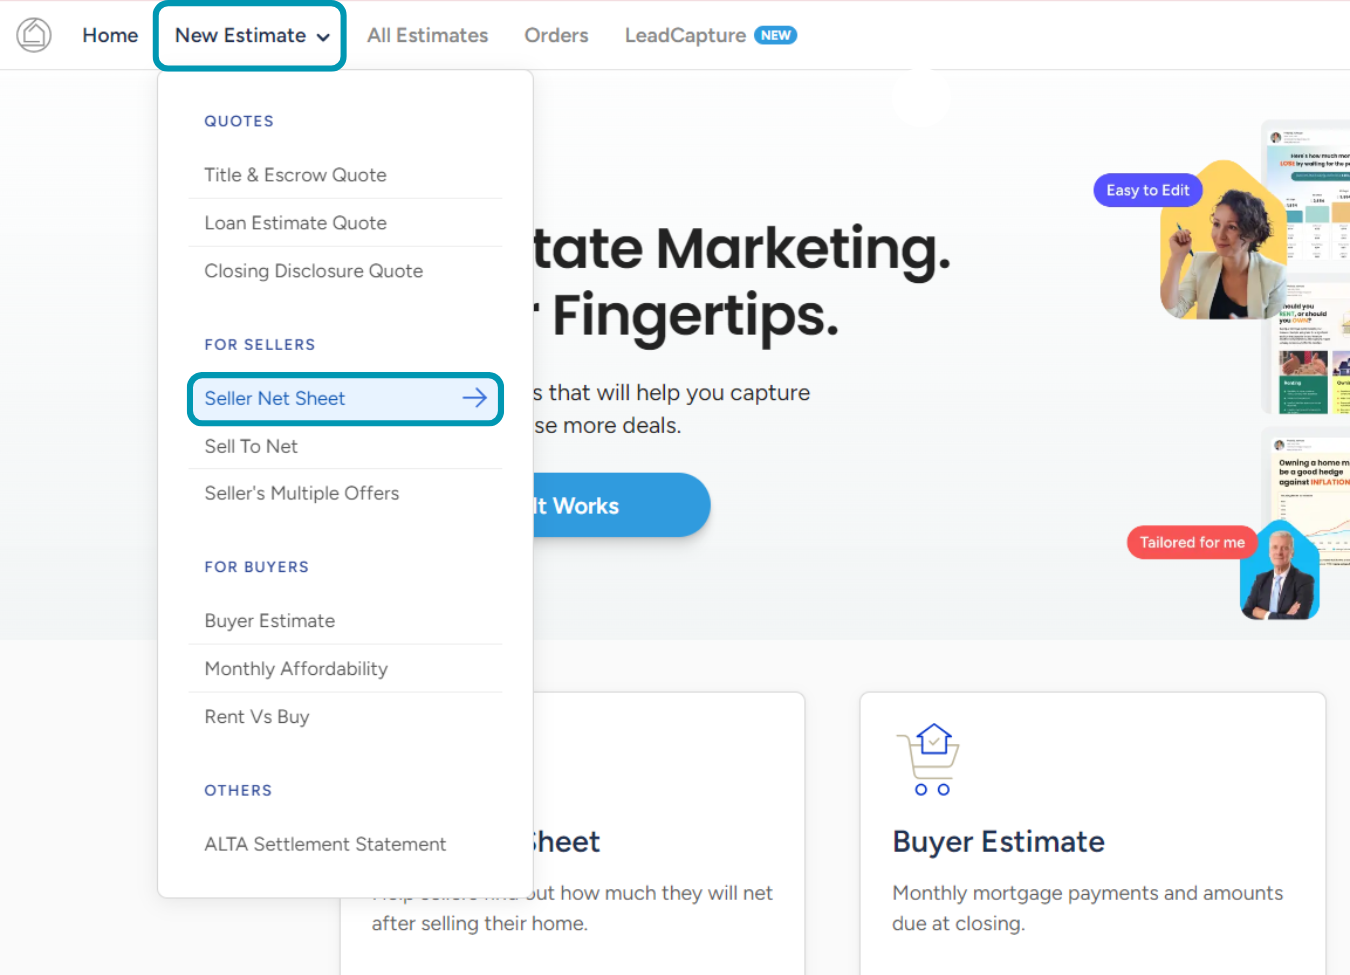Click the Buyer Estimate card description text
The width and height of the screenshot is (1350, 975).
[1087, 908]
